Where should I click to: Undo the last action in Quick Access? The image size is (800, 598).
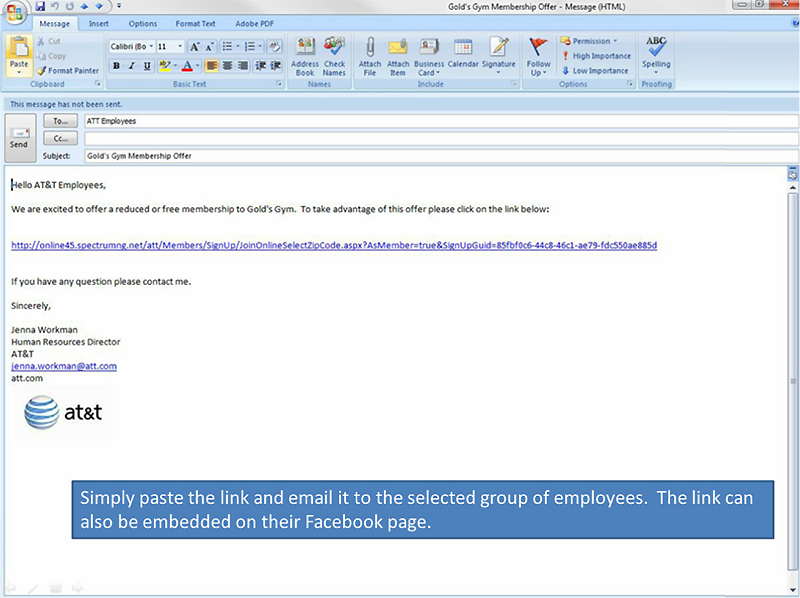(x=55, y=6)
